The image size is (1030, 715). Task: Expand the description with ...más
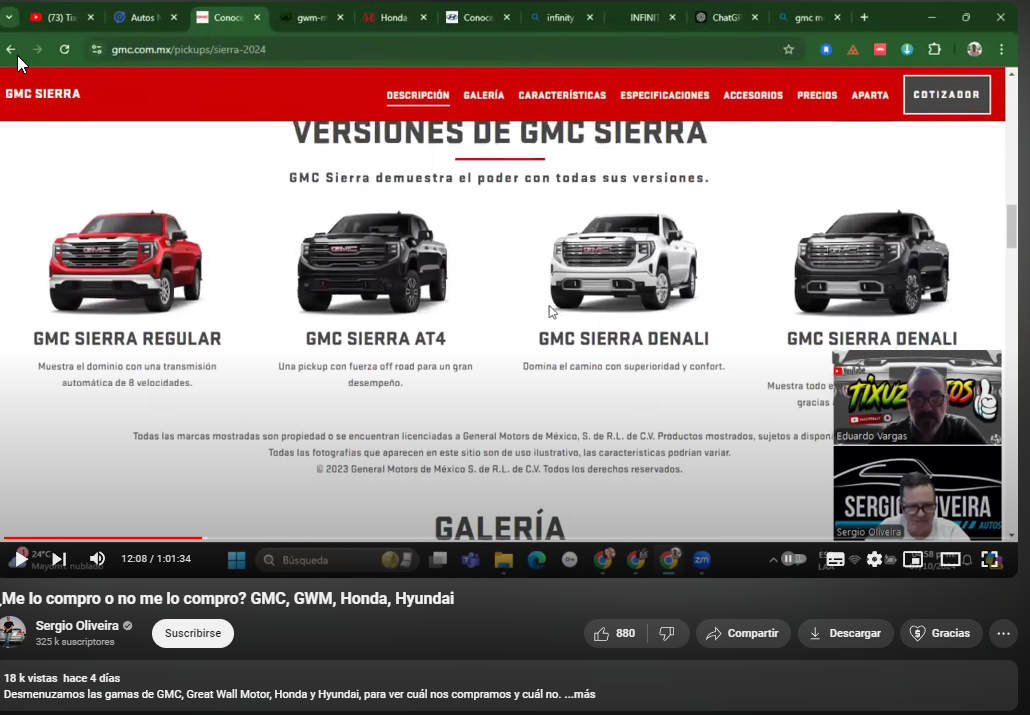pos(580,694)
